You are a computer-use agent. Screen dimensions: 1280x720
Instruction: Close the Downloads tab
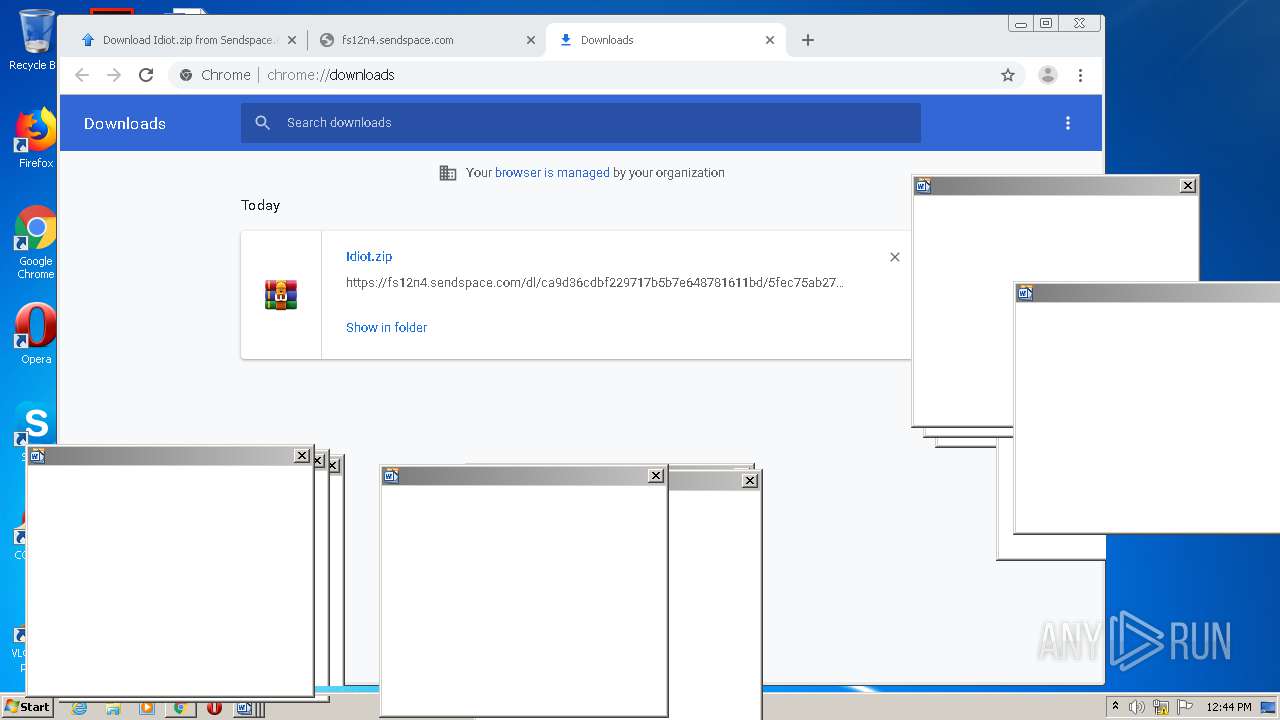(x=770, y=40)
